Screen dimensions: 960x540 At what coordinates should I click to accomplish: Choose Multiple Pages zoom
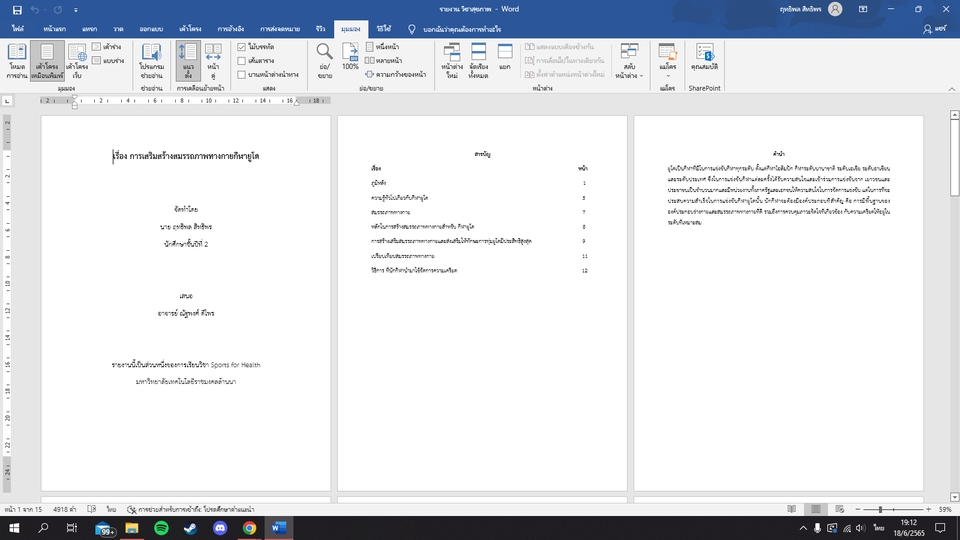[384, 61]
